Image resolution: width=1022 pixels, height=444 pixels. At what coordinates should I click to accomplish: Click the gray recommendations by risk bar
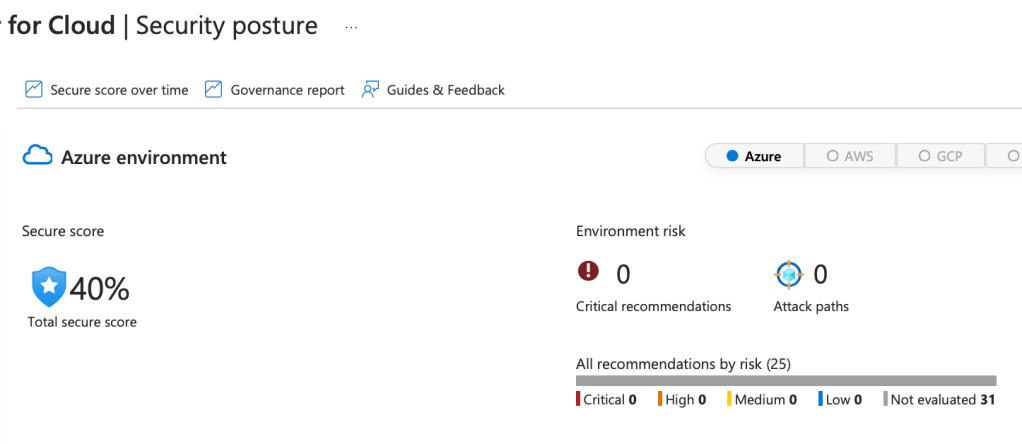786,380
